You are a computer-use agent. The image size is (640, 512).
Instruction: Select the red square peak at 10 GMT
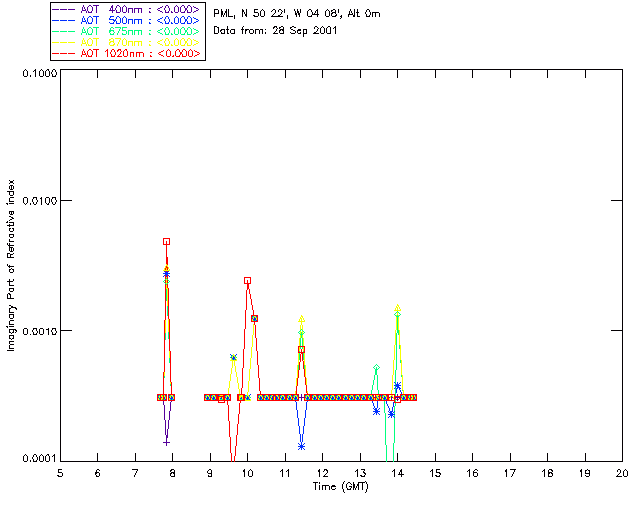coord(247,281)
